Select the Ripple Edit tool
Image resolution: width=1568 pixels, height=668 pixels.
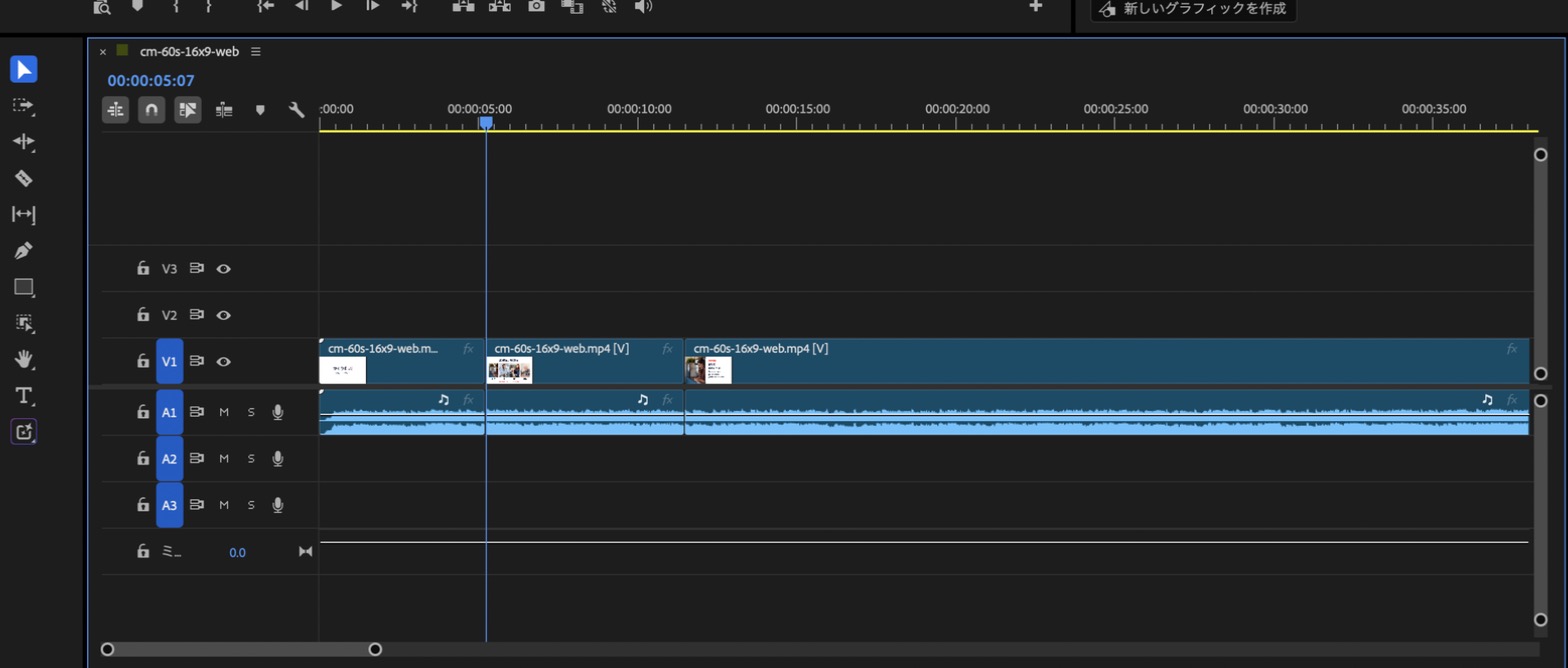(23, 142)
